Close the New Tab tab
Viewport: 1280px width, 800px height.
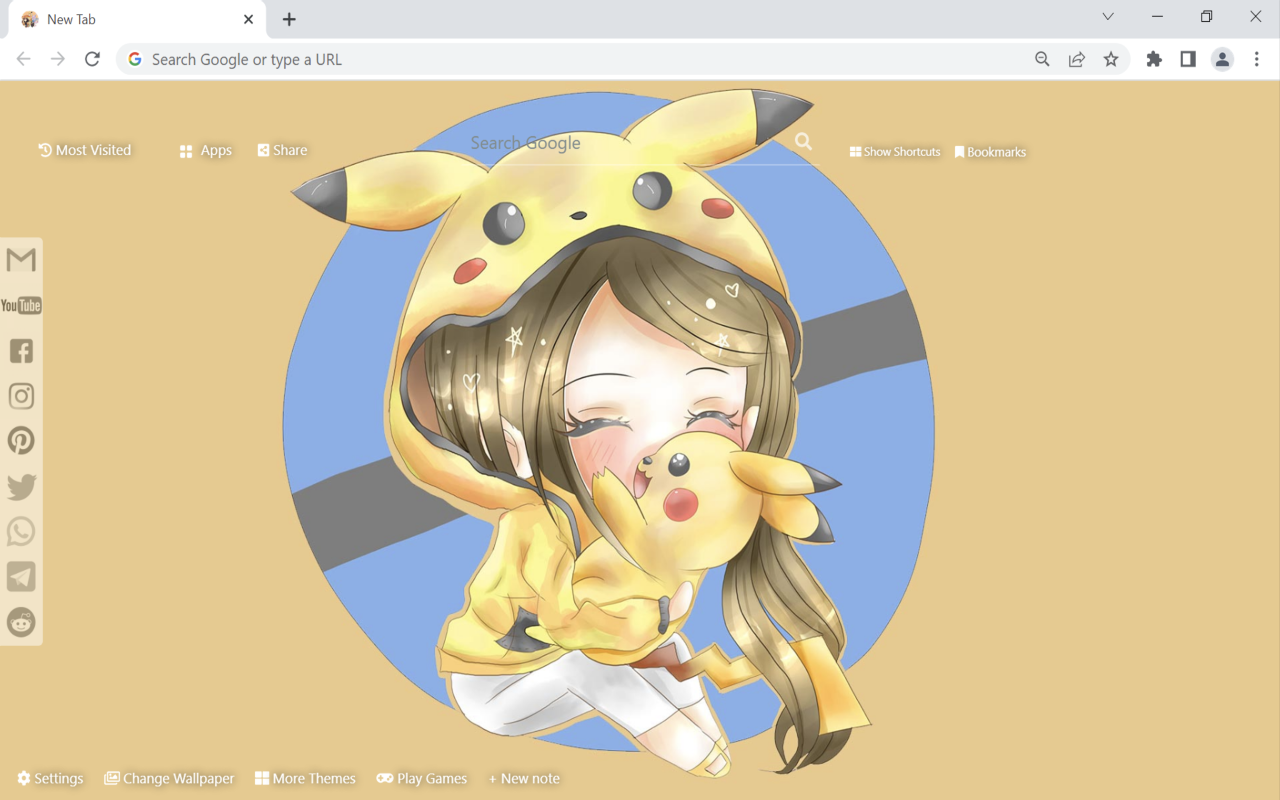[x=248, y=19]
